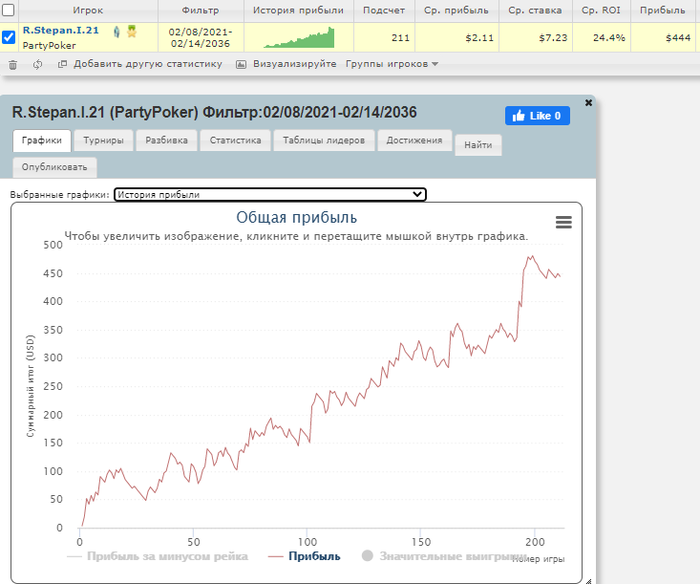This screenshot has width=700, height=584.
Task: Click the player figure icon next to R.Stepan.I.21
Action: (x=117, y=32)
